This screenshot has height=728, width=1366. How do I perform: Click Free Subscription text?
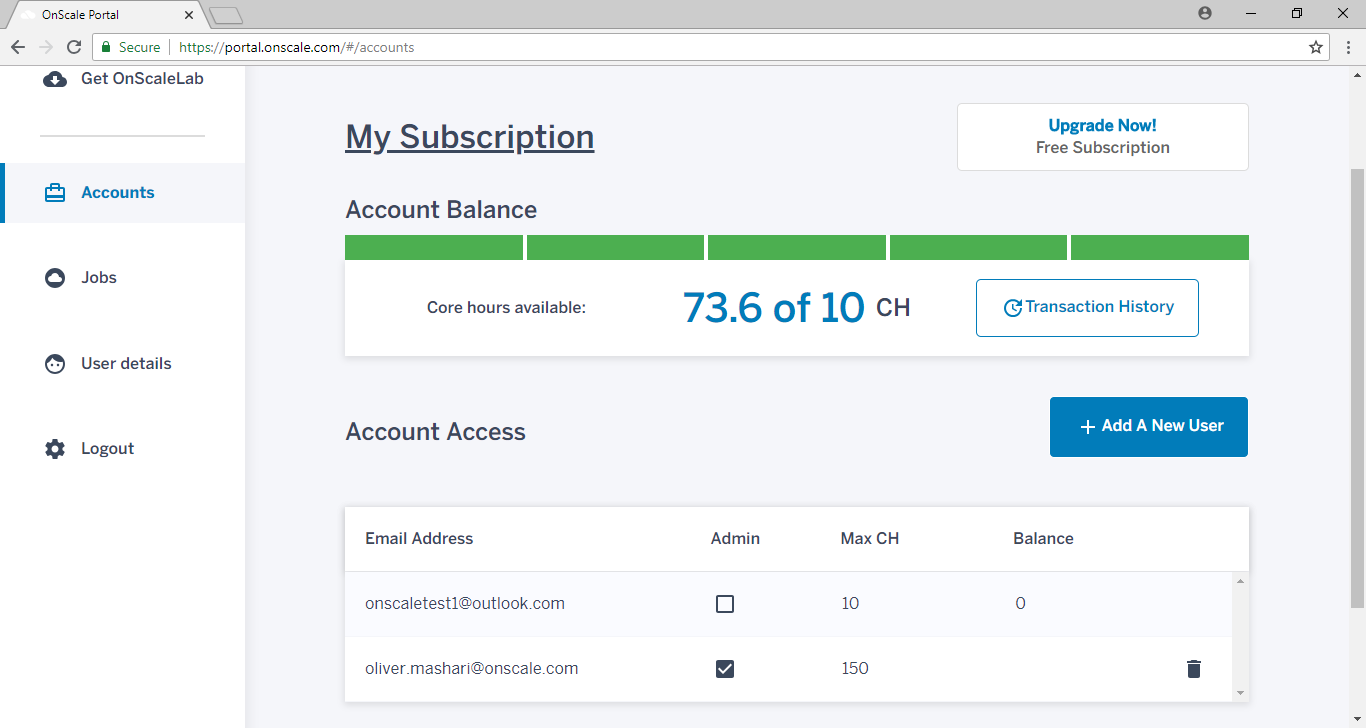1102,148
